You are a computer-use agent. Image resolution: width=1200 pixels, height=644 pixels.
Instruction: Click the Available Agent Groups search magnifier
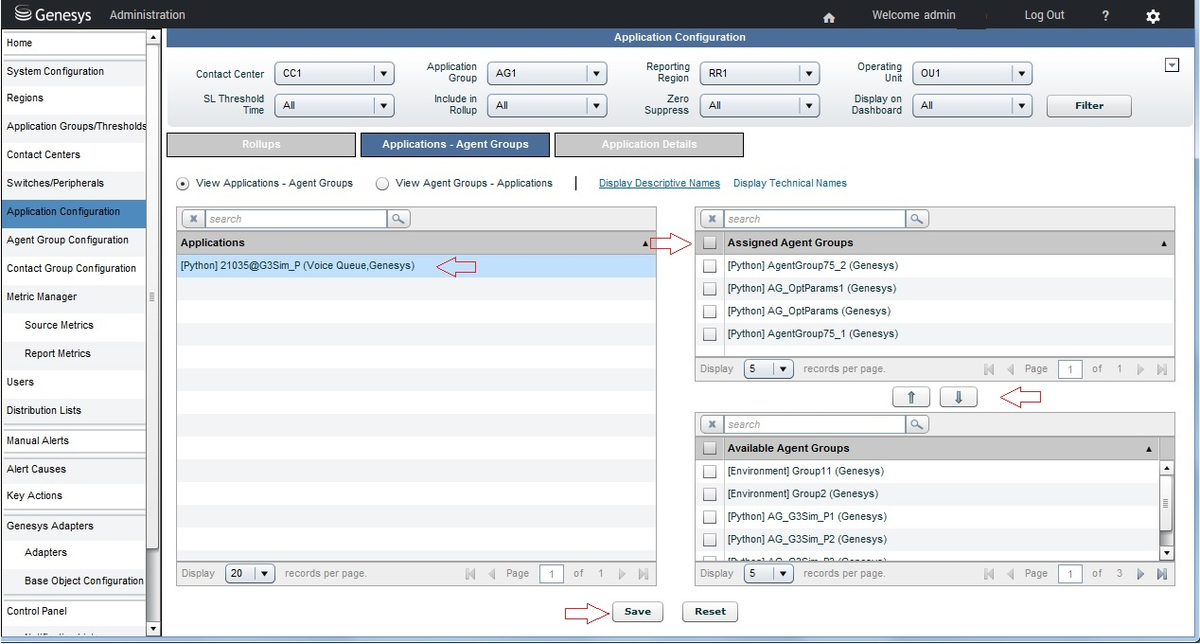click(917, 425)
